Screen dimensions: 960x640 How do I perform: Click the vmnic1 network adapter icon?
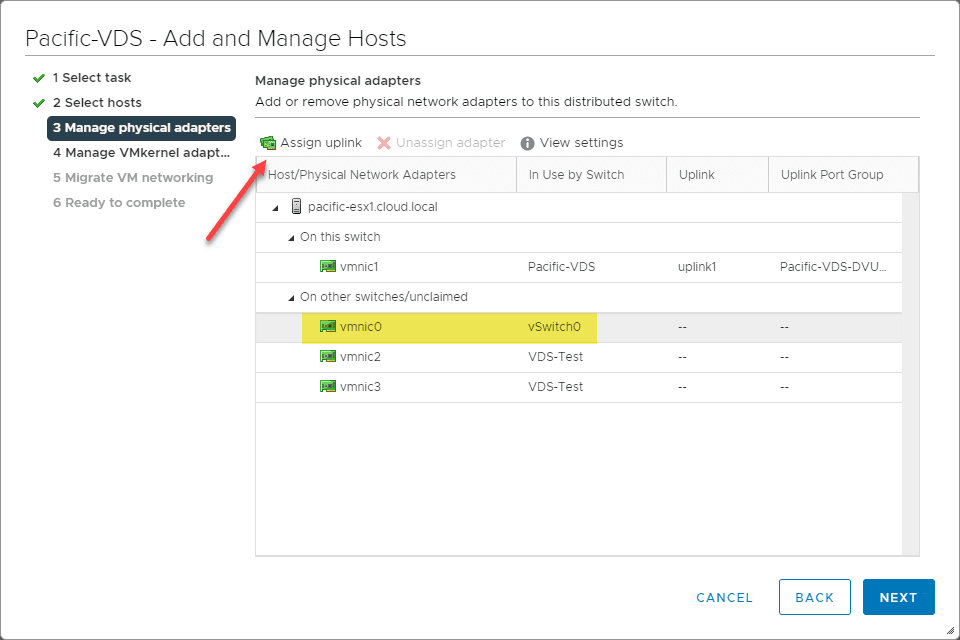click(x=327, y=267)
